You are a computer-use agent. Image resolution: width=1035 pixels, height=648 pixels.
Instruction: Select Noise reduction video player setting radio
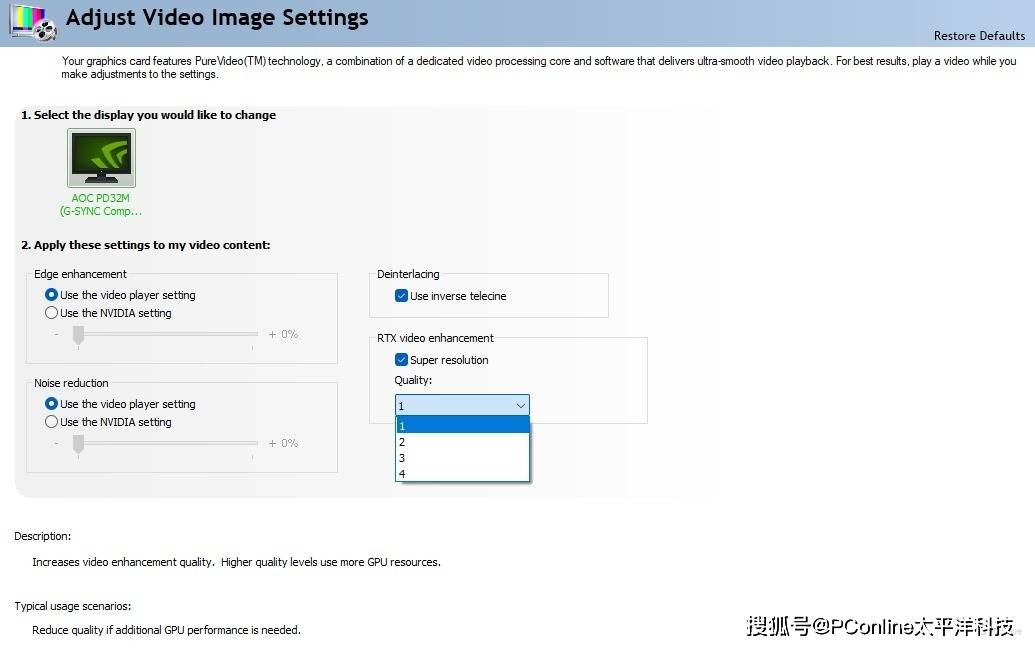coord(52,404)
